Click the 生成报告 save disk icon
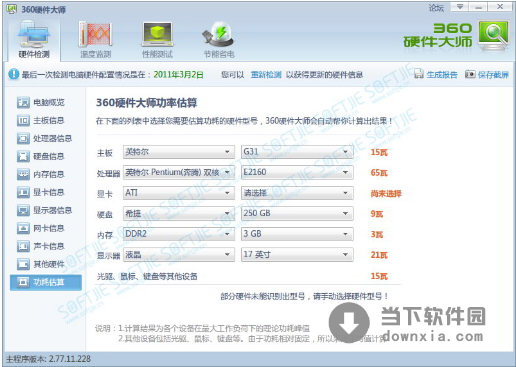This screenshot has height=367, width=516. pyautogui.click(x=419, y=74)
